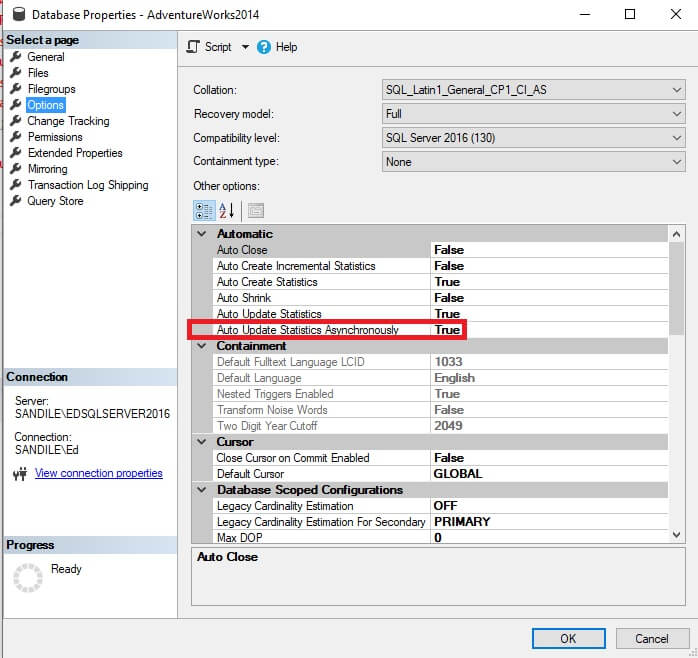The image size is (698, 658).
Task: Collapse the Database Scoped Configurations category
Action: click(202, 490)
